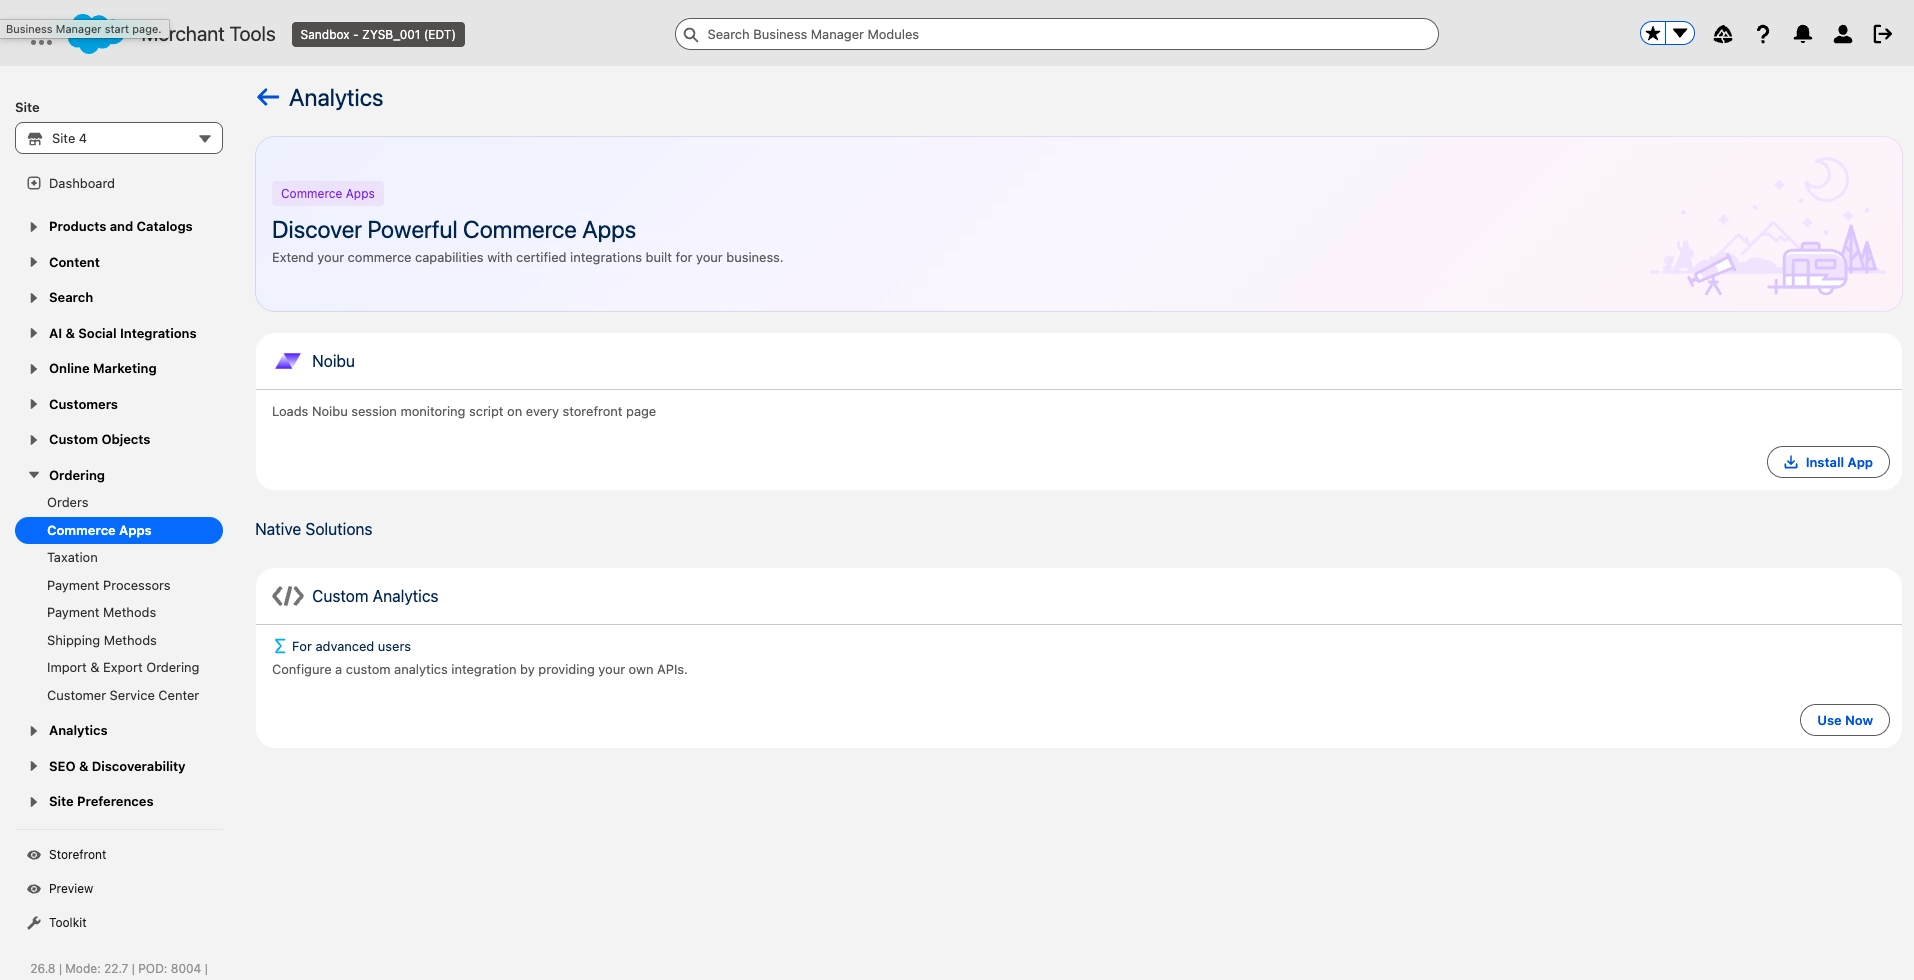Expand Products and Catalogs section
The width and height of the screenshot is (1914, 980).
tap(120, 226)
